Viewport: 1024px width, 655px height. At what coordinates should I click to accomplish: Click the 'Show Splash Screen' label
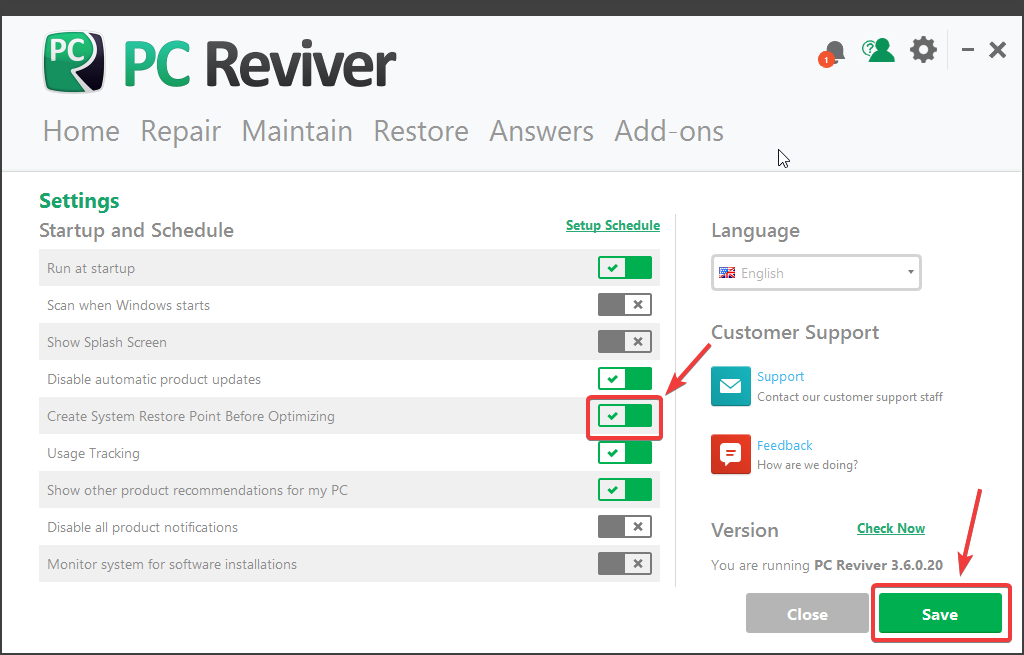(106, 342)
